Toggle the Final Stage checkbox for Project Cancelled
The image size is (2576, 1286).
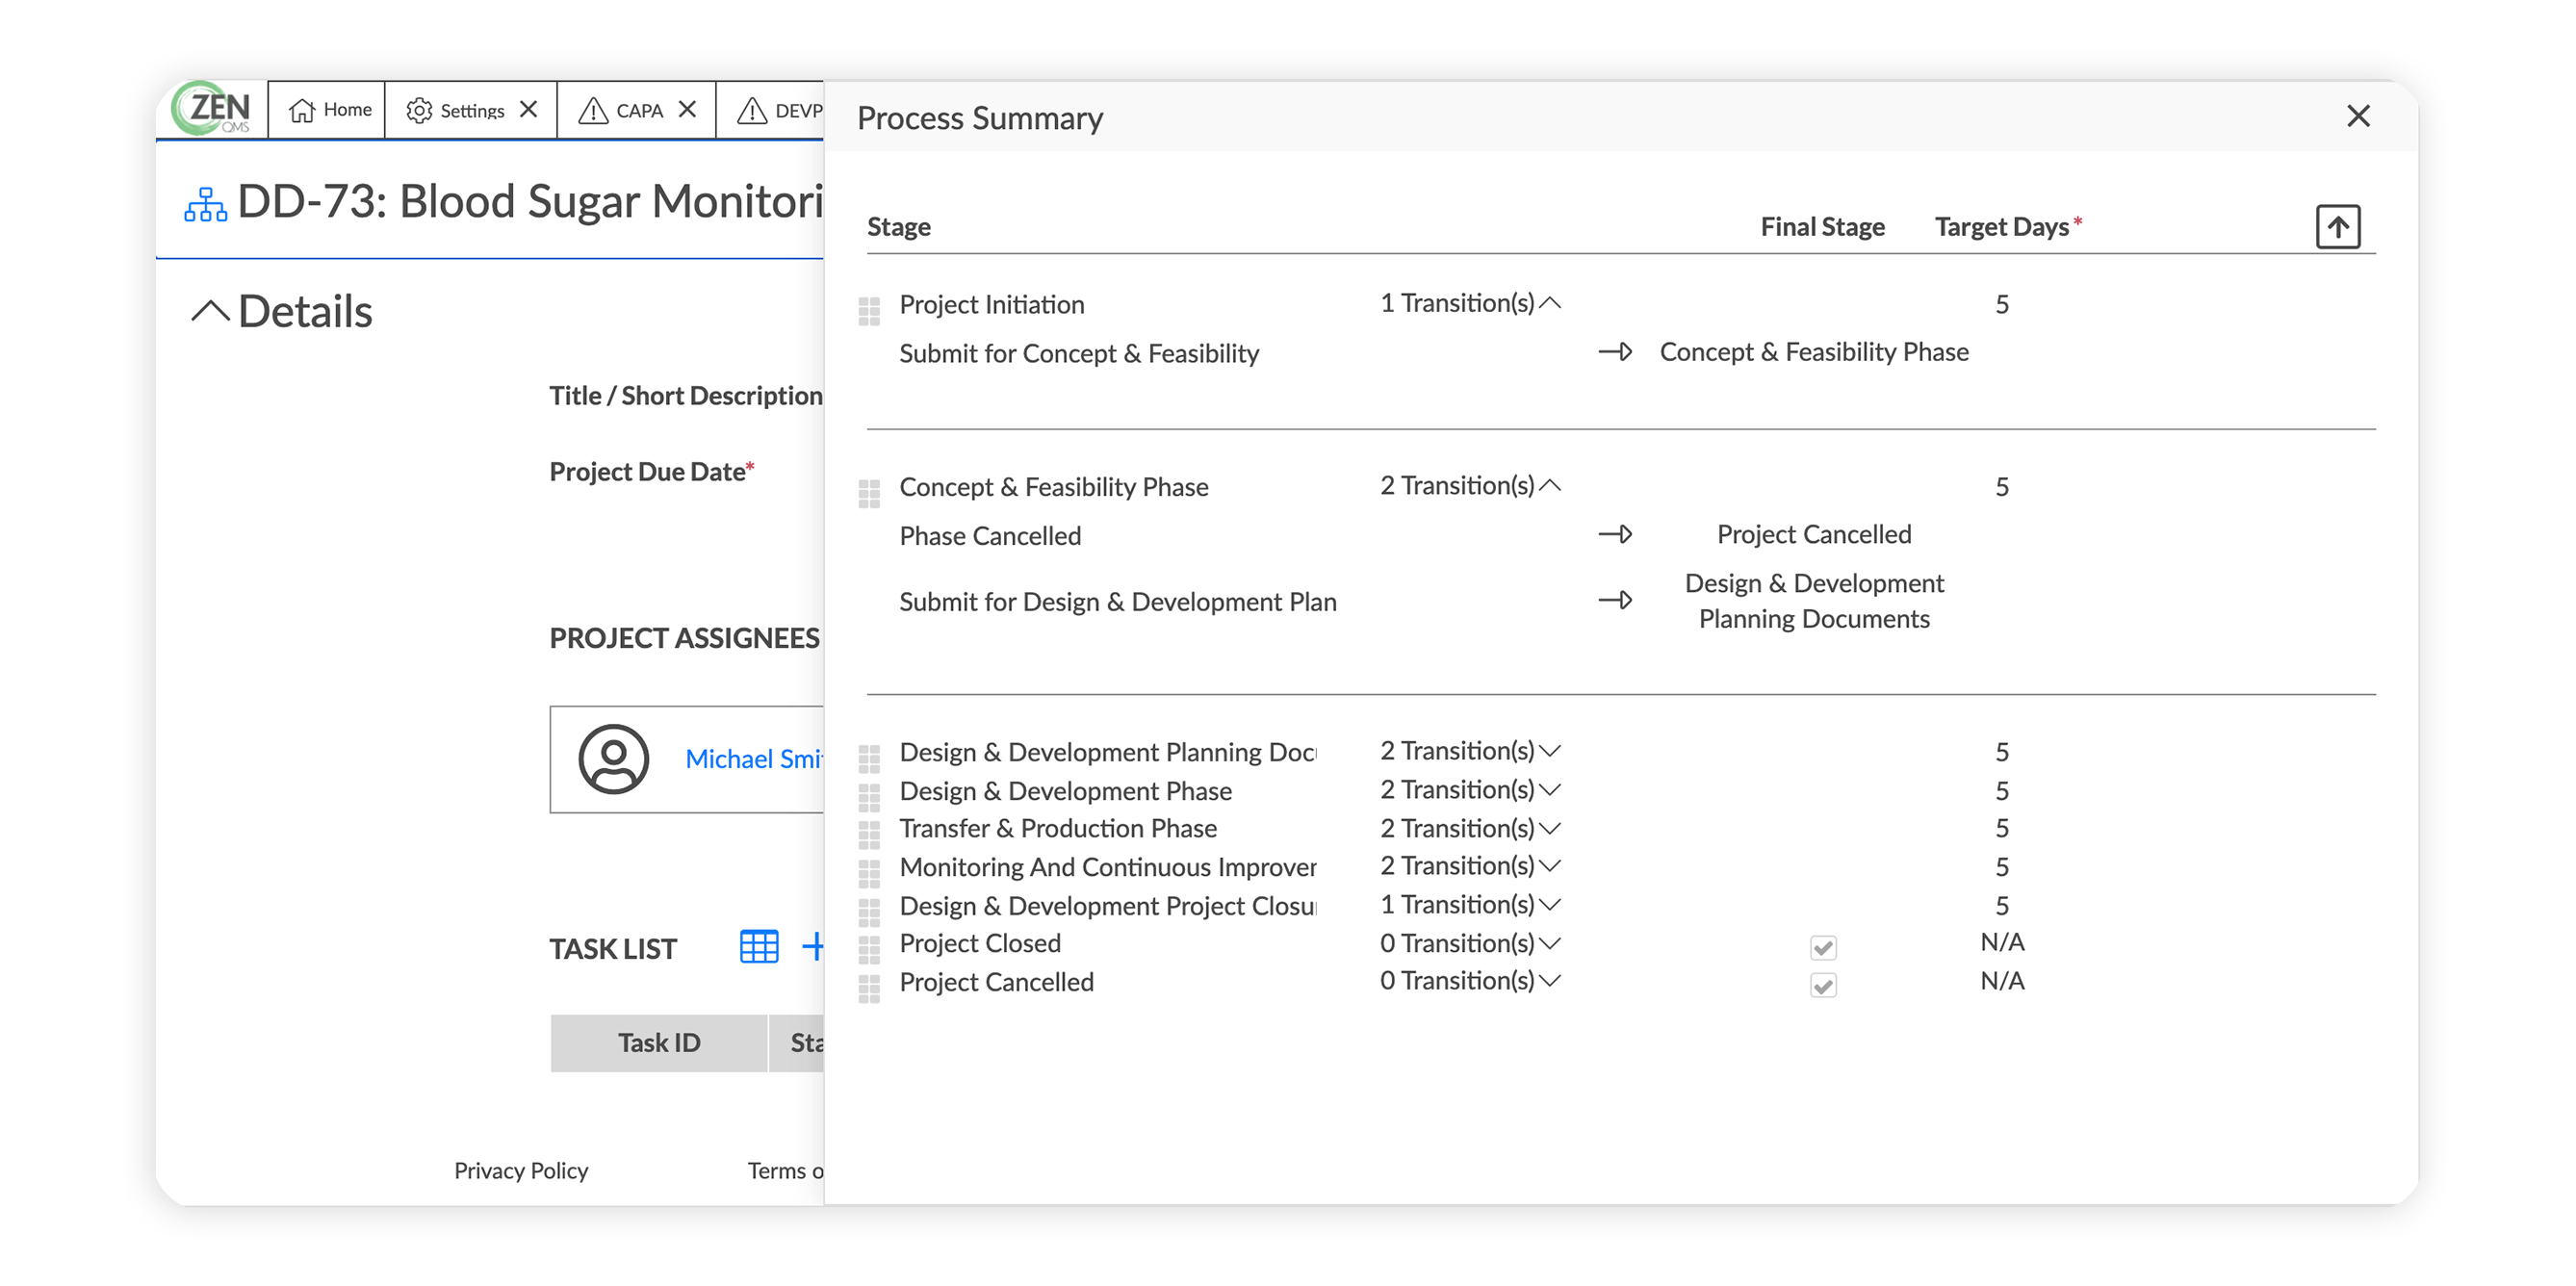1822,985
